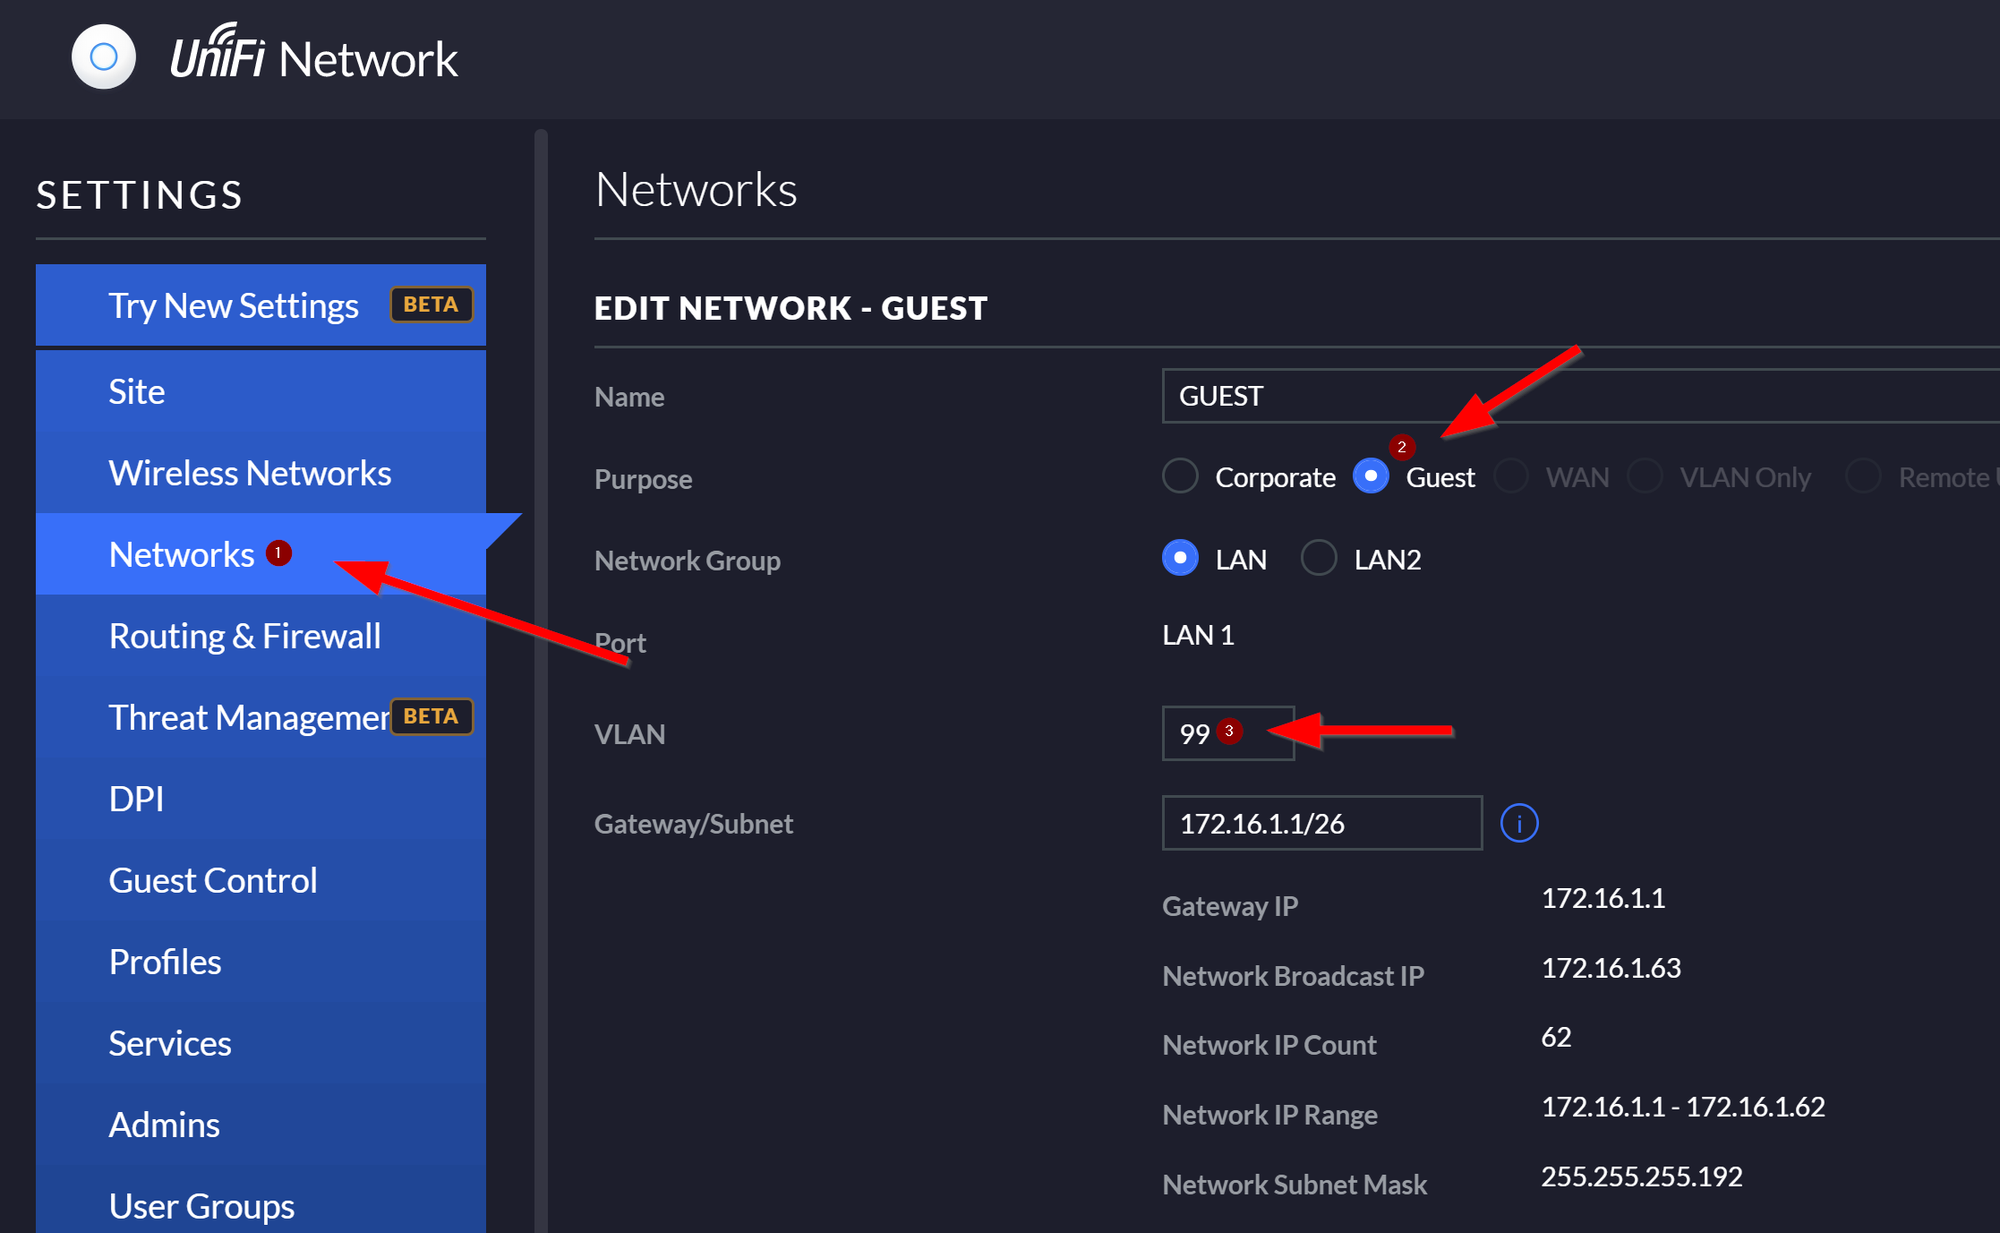Click the BETA badge on Try New Settings
Image resolution: width=2000 pixels, height=1233 pixels.
point(431,305)
